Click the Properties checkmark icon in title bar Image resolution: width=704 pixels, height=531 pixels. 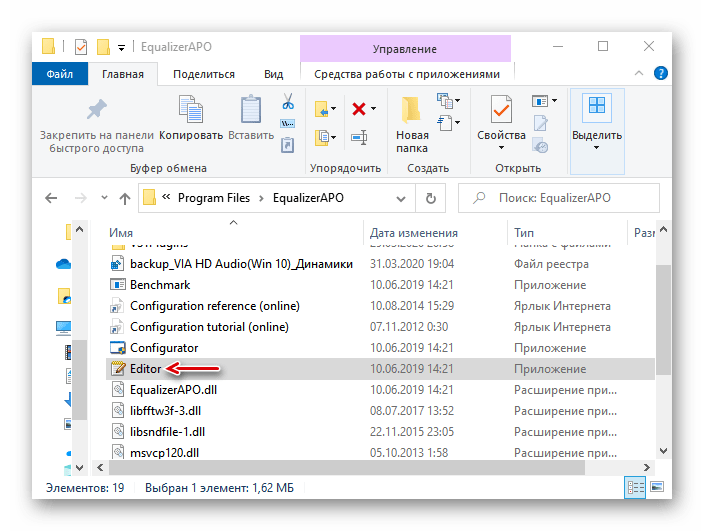click(81, 47)
